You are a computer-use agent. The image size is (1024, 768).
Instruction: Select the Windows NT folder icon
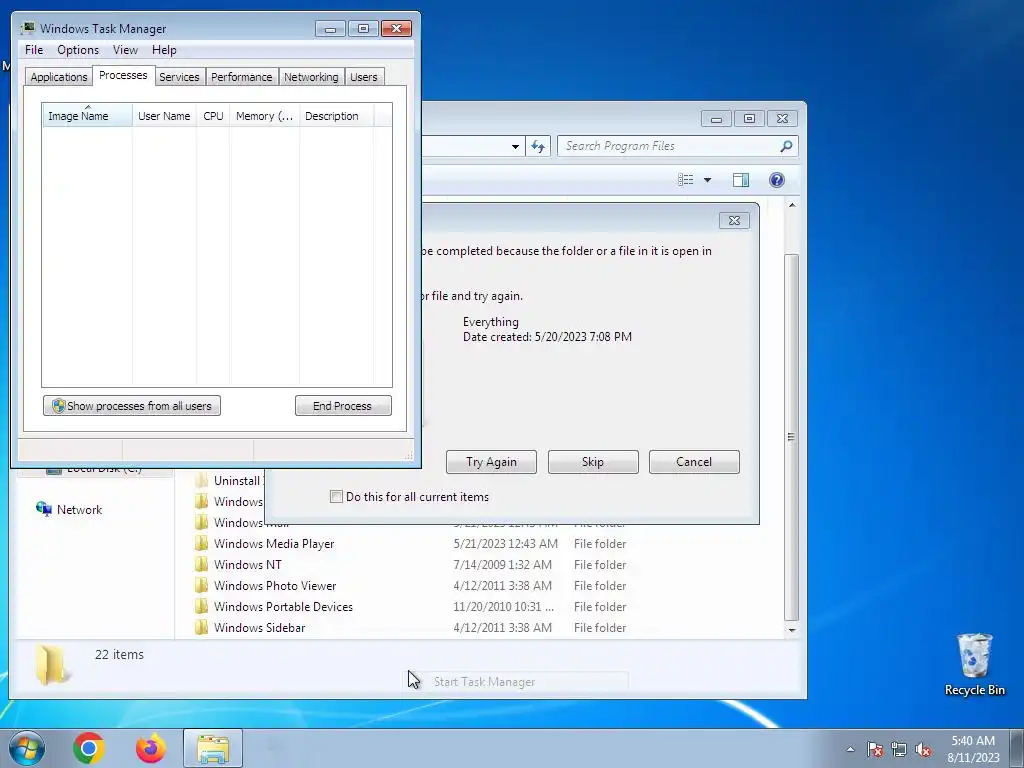coord(202,564)
